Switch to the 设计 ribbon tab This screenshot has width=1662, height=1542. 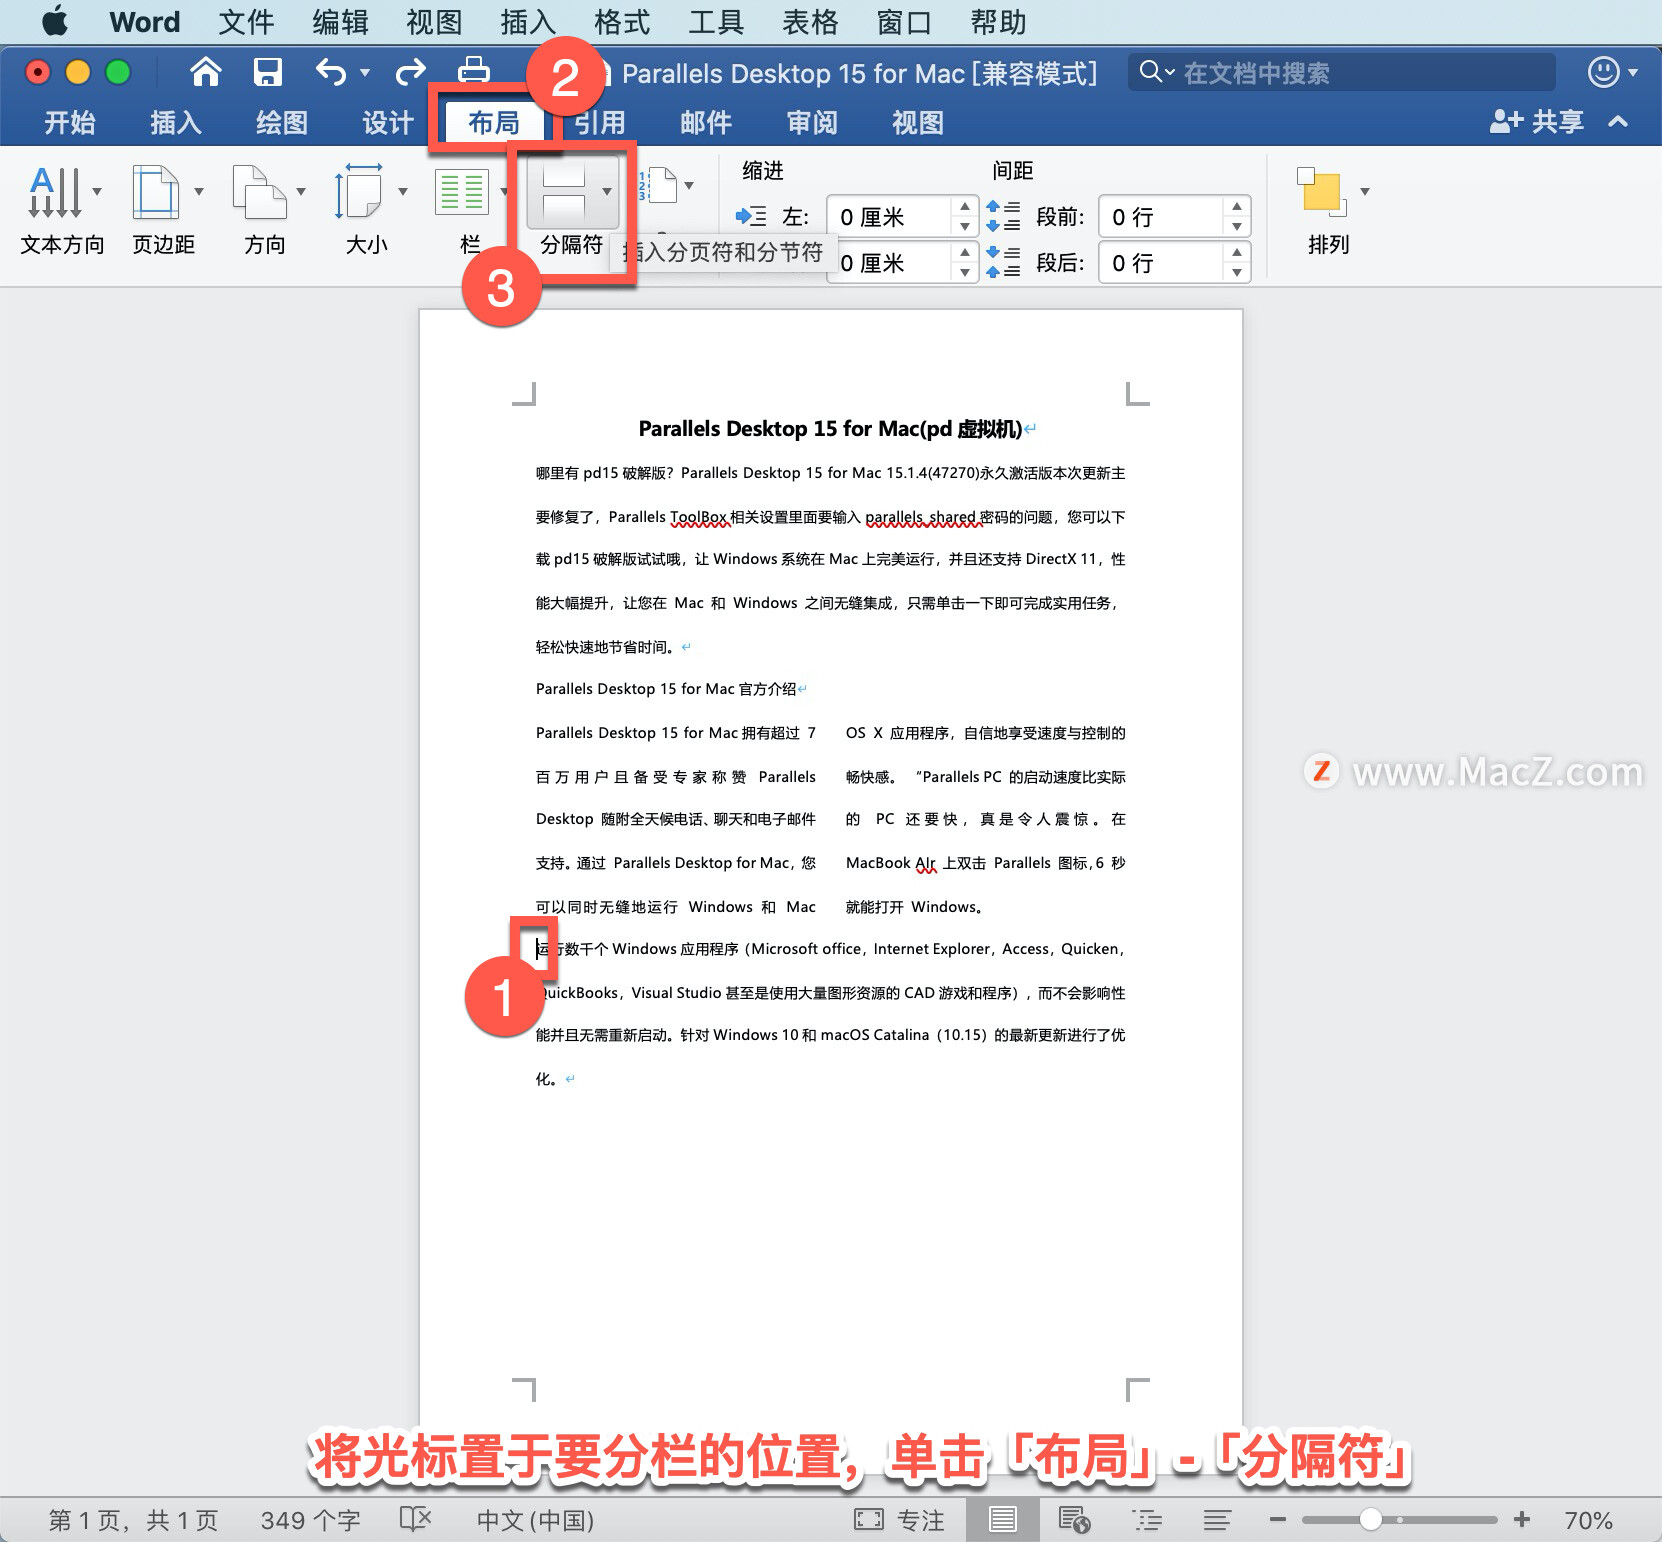click(388, 122)
